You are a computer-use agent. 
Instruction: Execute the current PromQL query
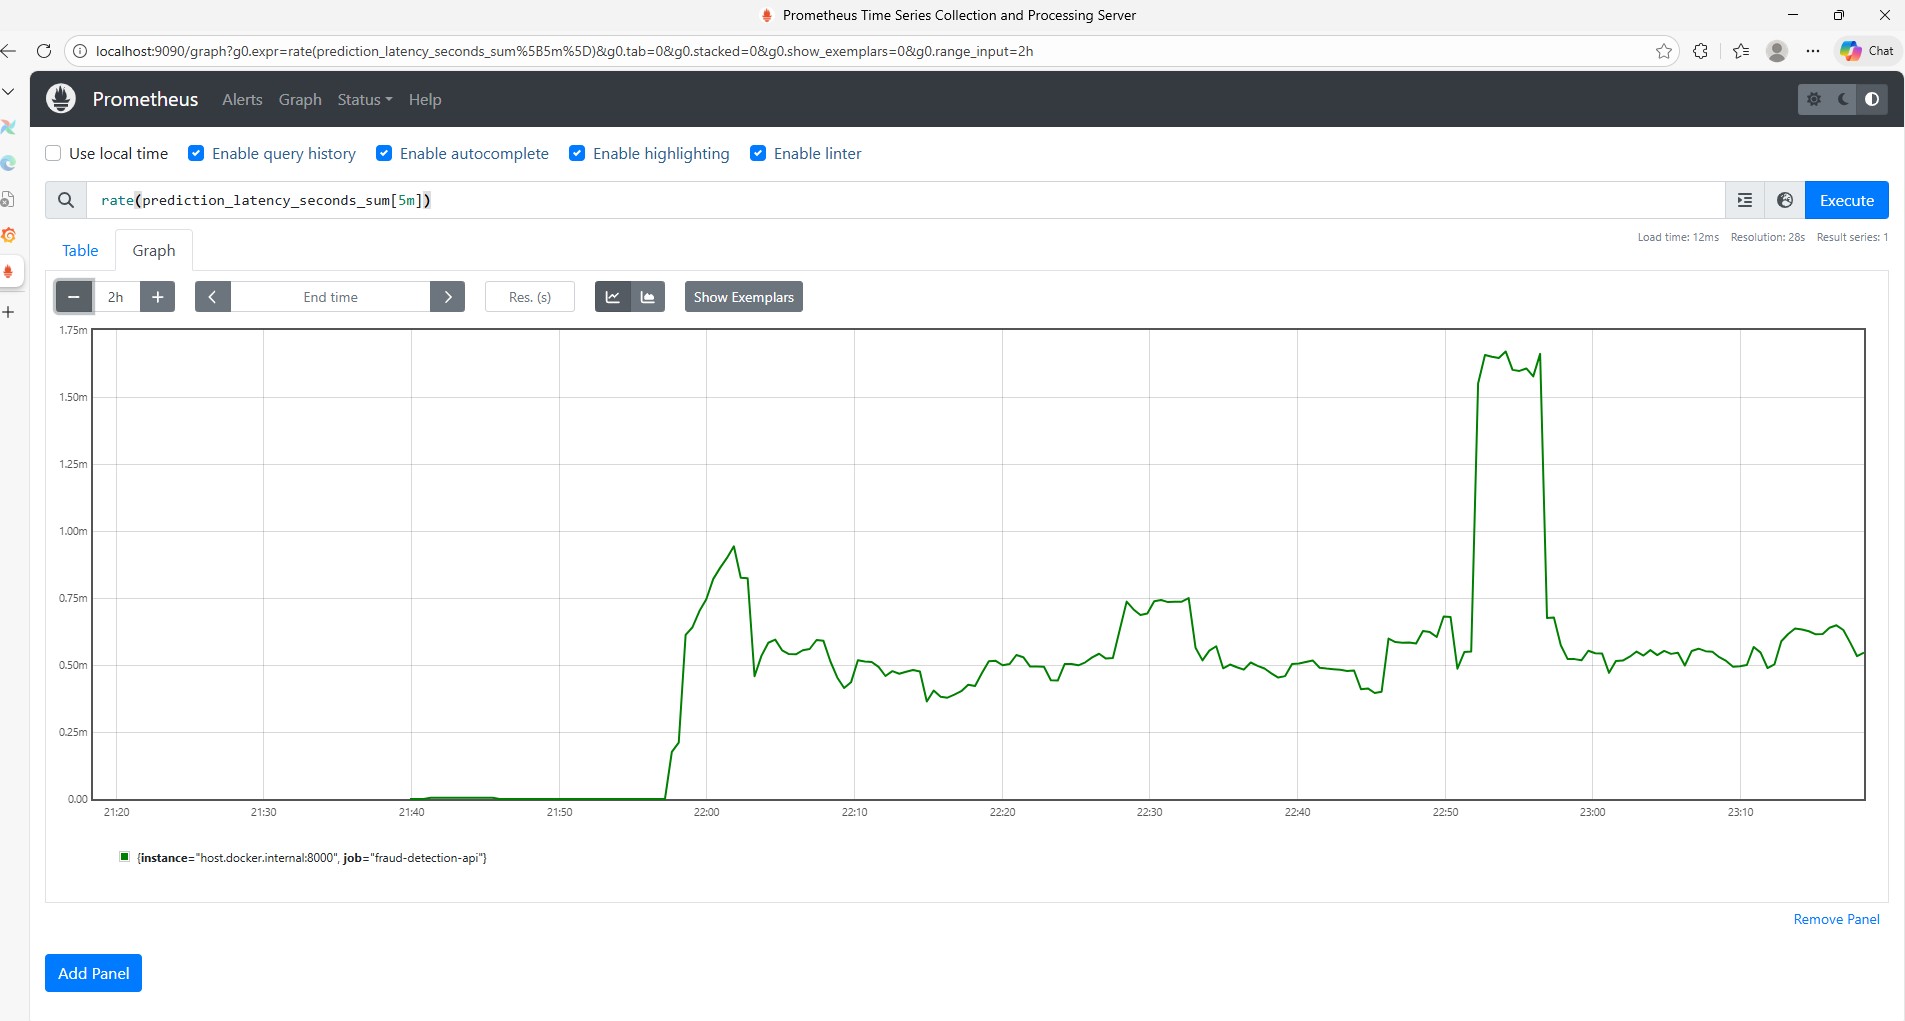[1846, 200]
